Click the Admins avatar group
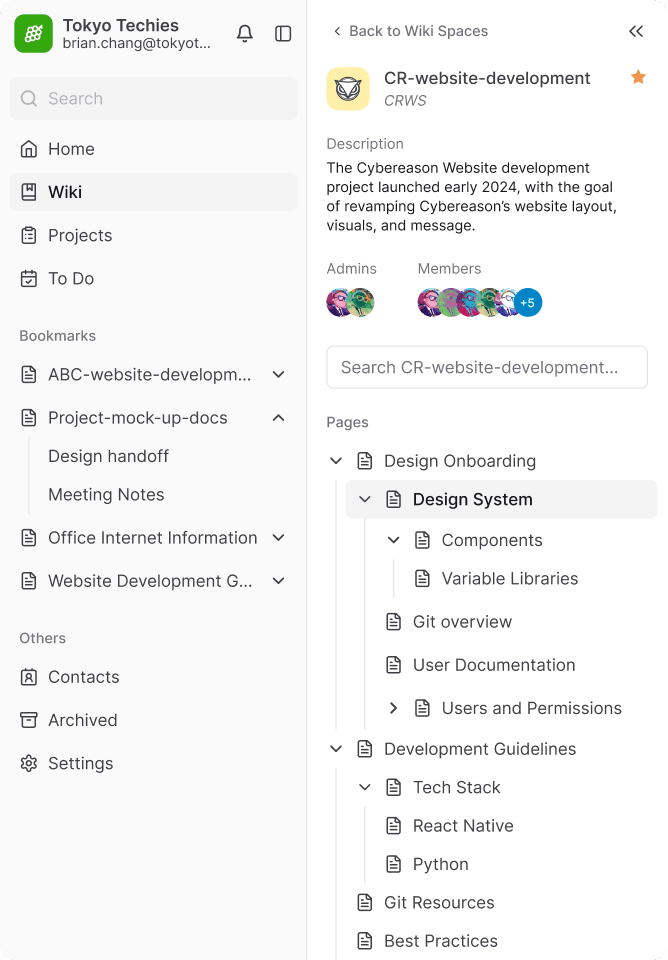The height and width of the screenshot is (960, 668). click(x=350, y=302)
